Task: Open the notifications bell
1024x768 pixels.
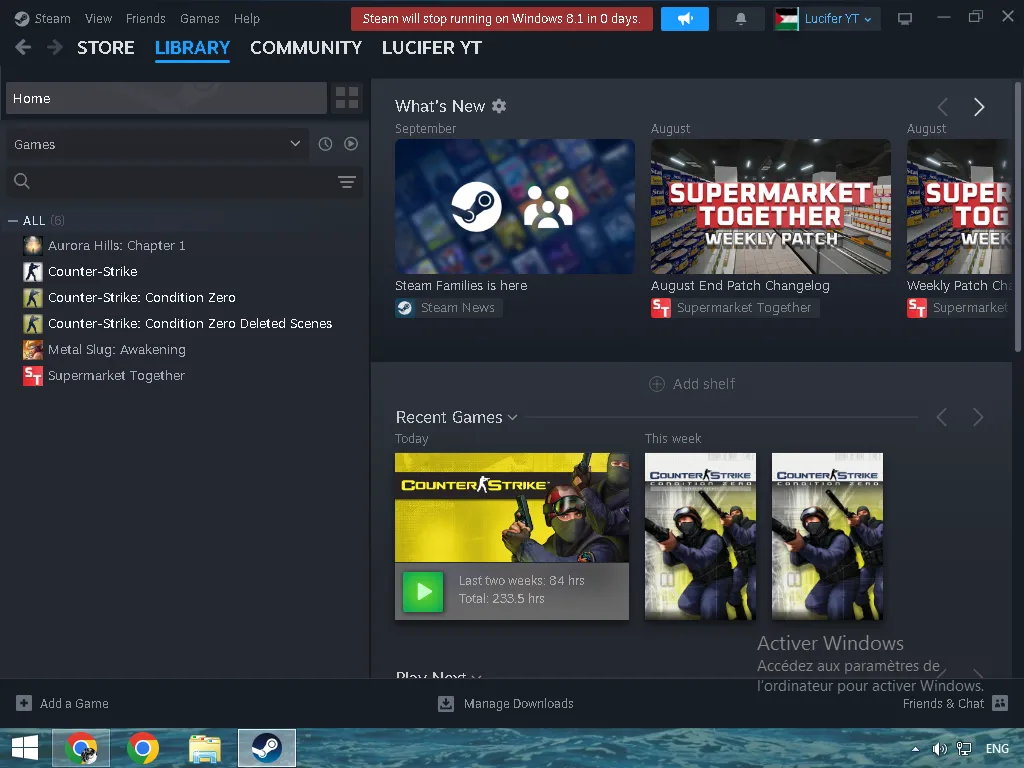Action: 741,19
